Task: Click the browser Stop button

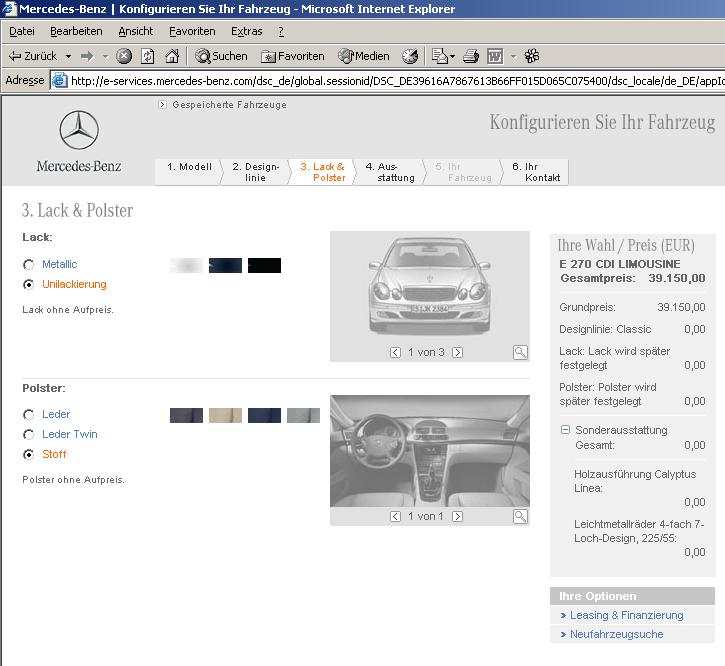Action: pos(124,56)
